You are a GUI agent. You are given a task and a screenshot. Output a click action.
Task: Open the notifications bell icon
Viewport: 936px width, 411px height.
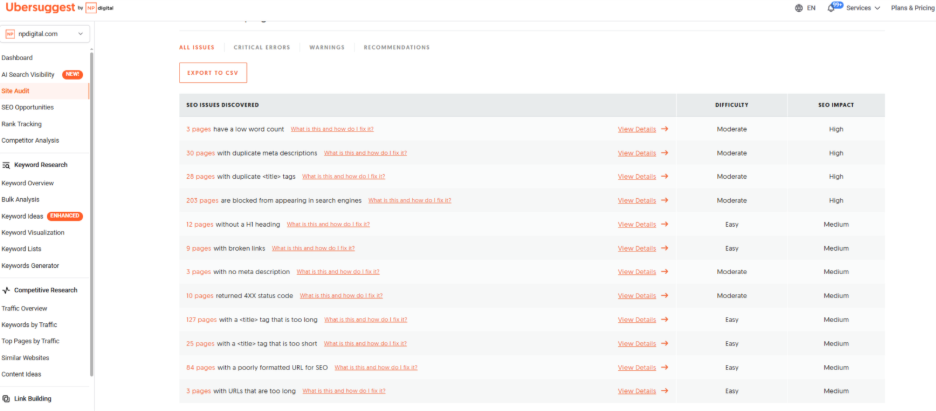pyautogui.click(x=831, y=8)
